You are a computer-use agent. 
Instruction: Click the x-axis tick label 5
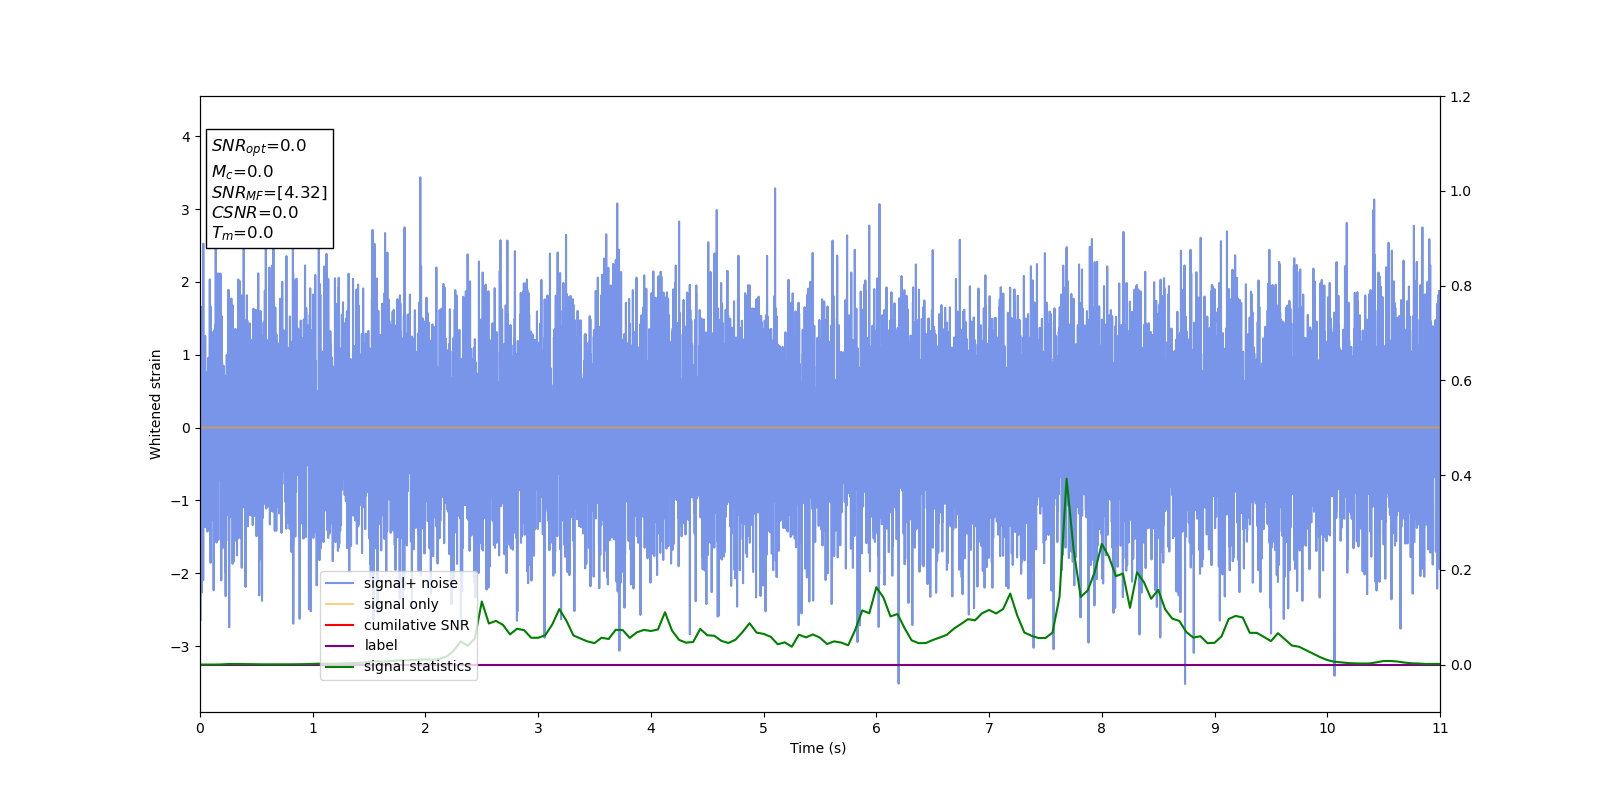pyautogui.click(x=764, y=728)
